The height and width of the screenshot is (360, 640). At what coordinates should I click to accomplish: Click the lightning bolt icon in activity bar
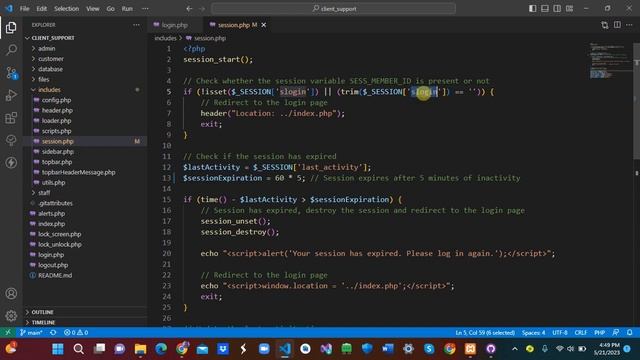(11, 163)
